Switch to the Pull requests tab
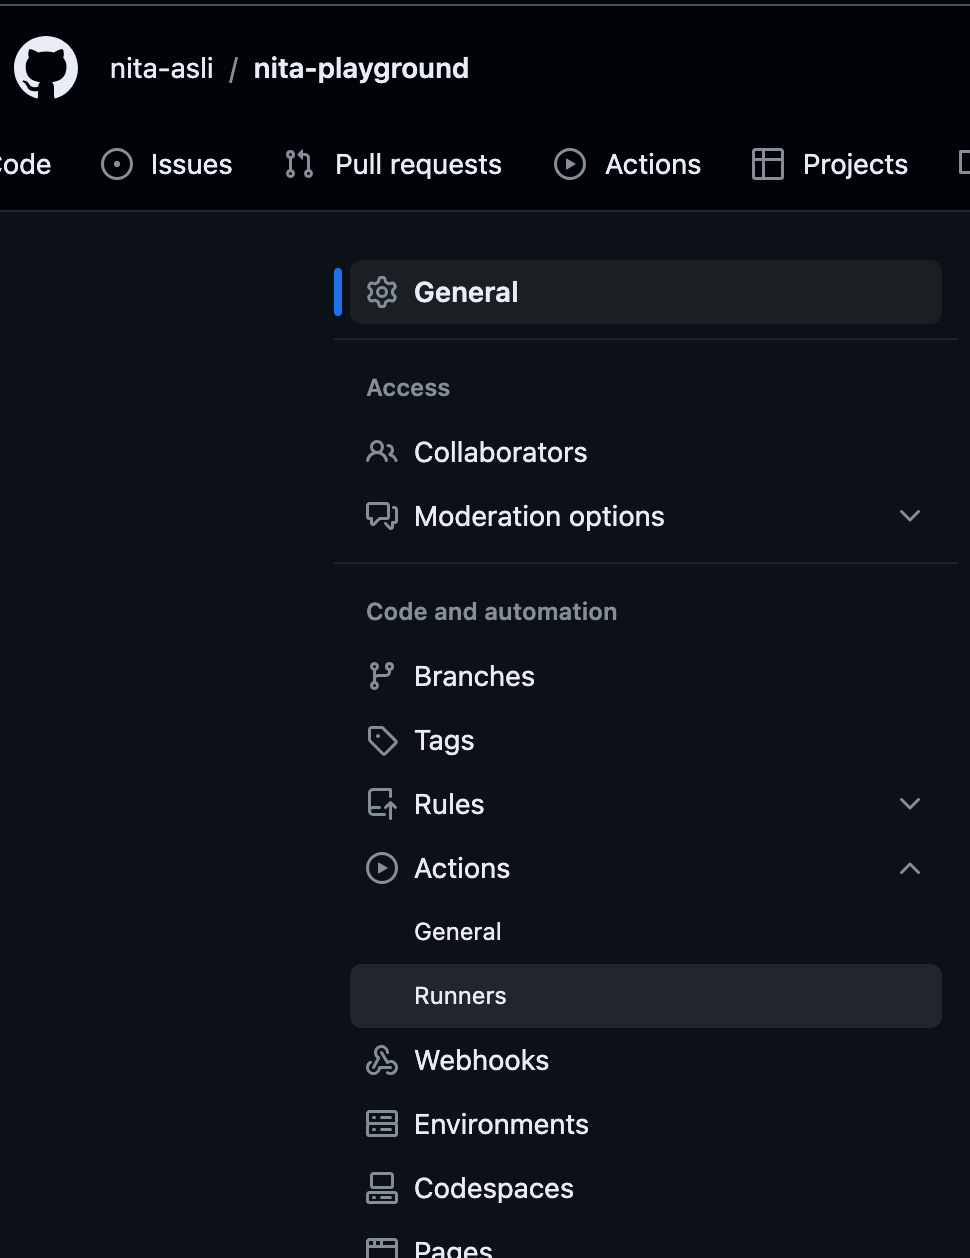 tap(418, 164)
